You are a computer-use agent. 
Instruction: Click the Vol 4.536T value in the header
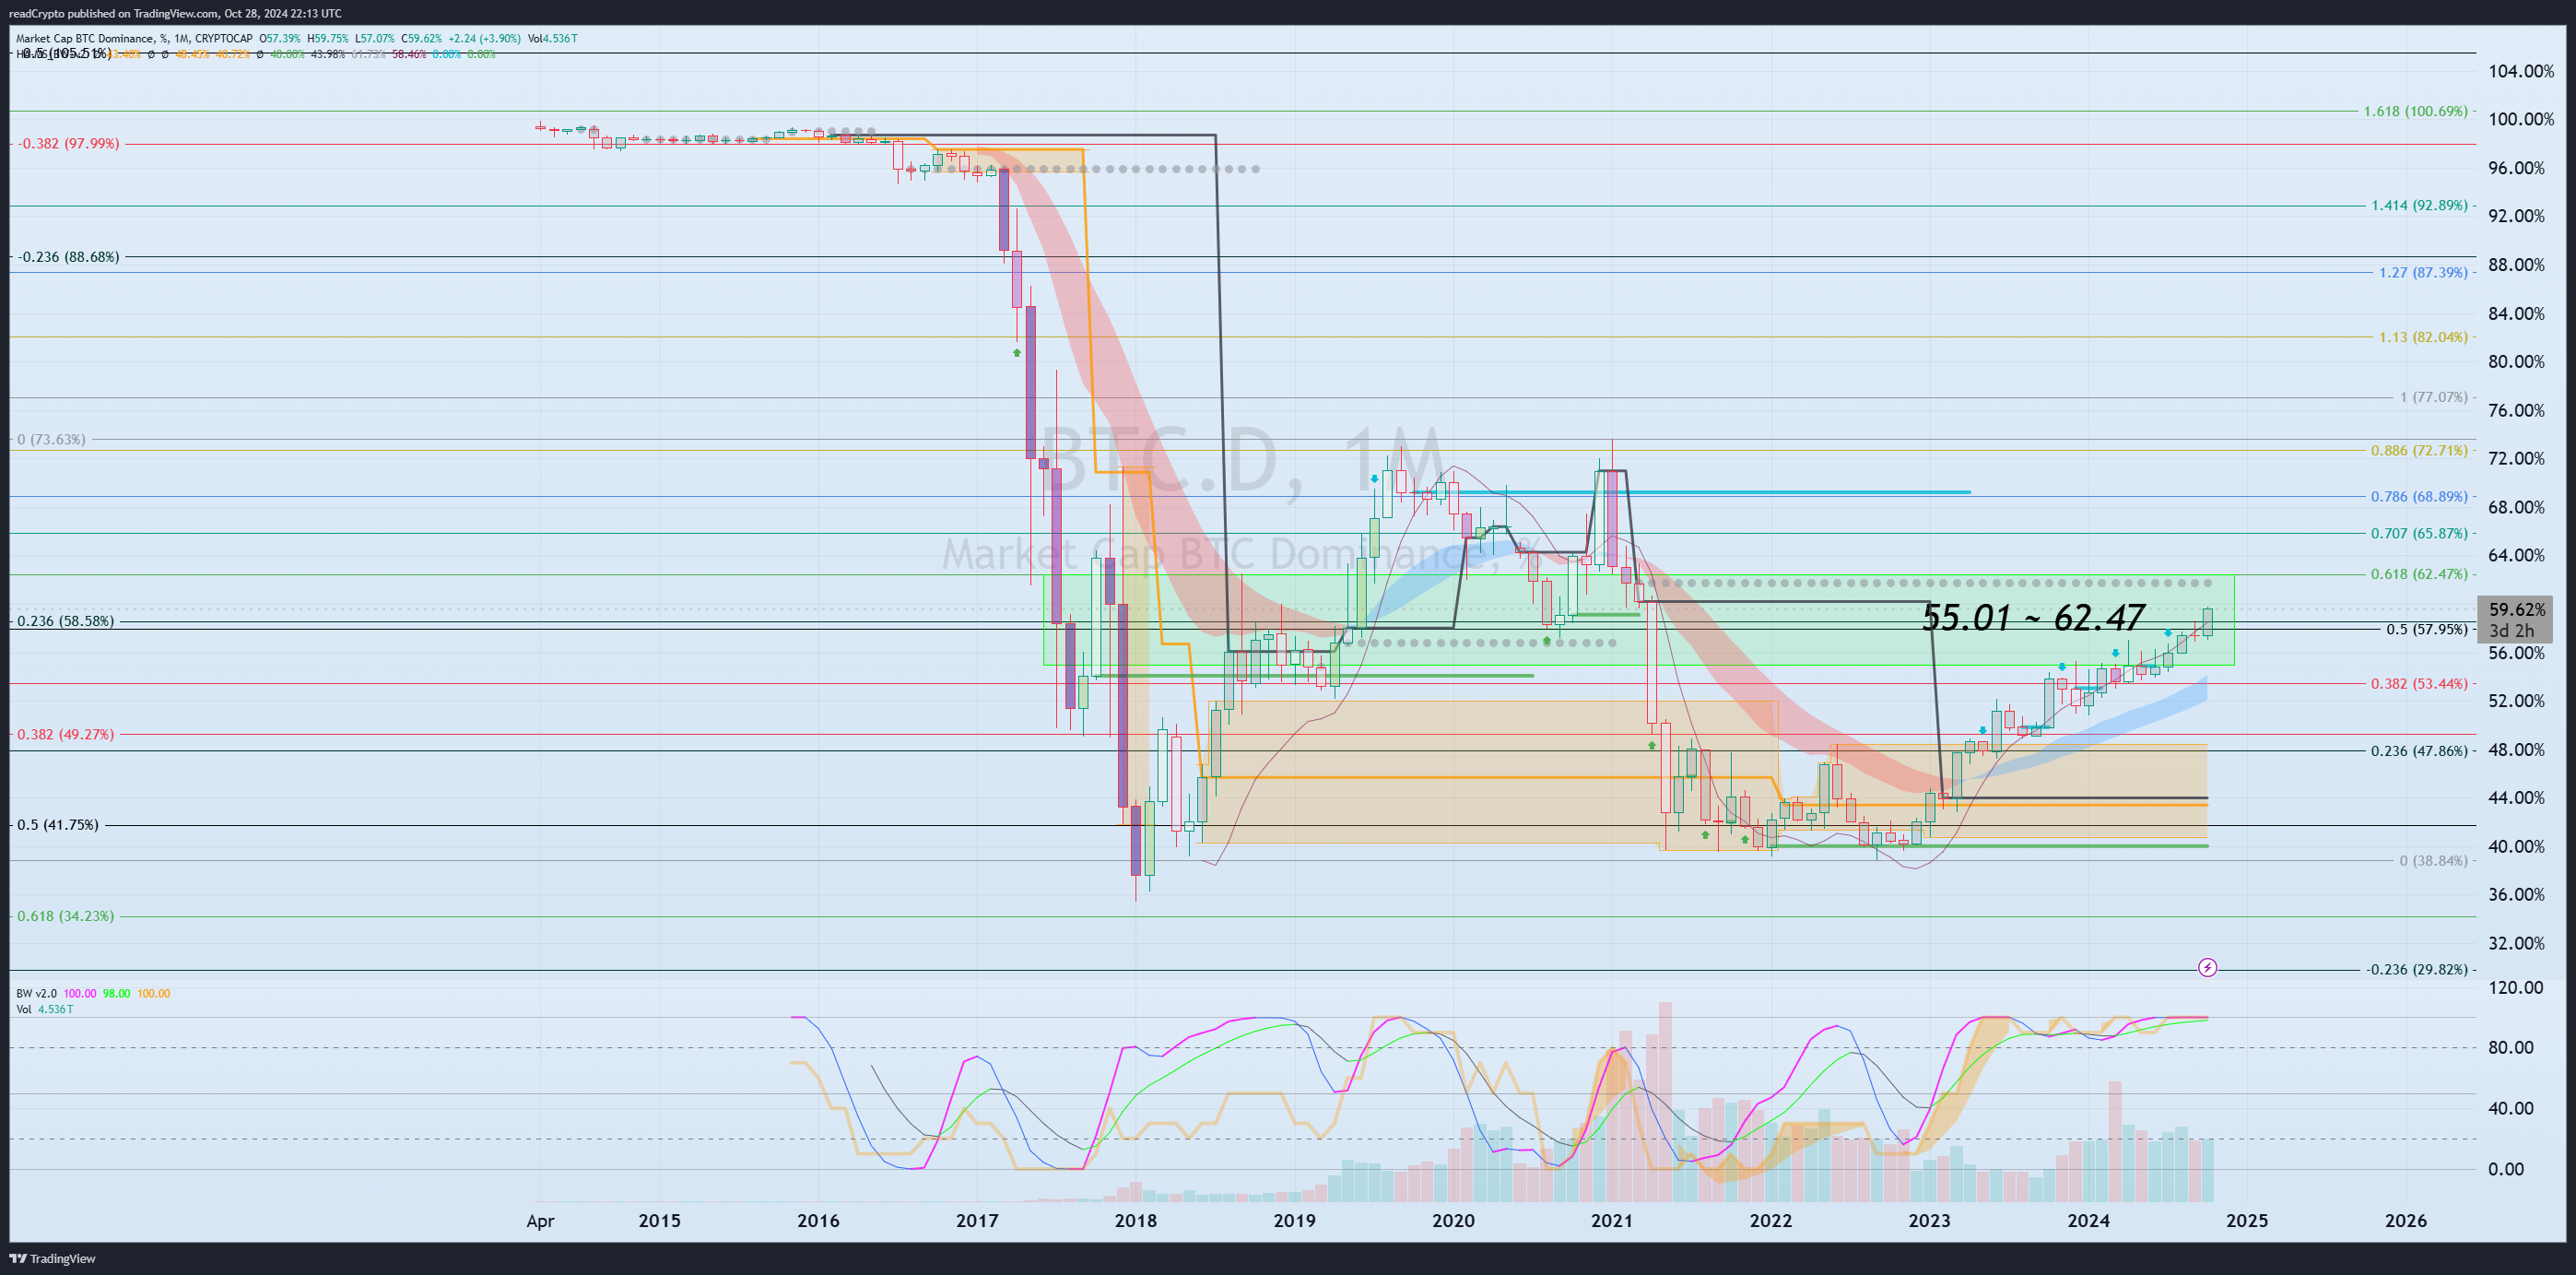552,38
